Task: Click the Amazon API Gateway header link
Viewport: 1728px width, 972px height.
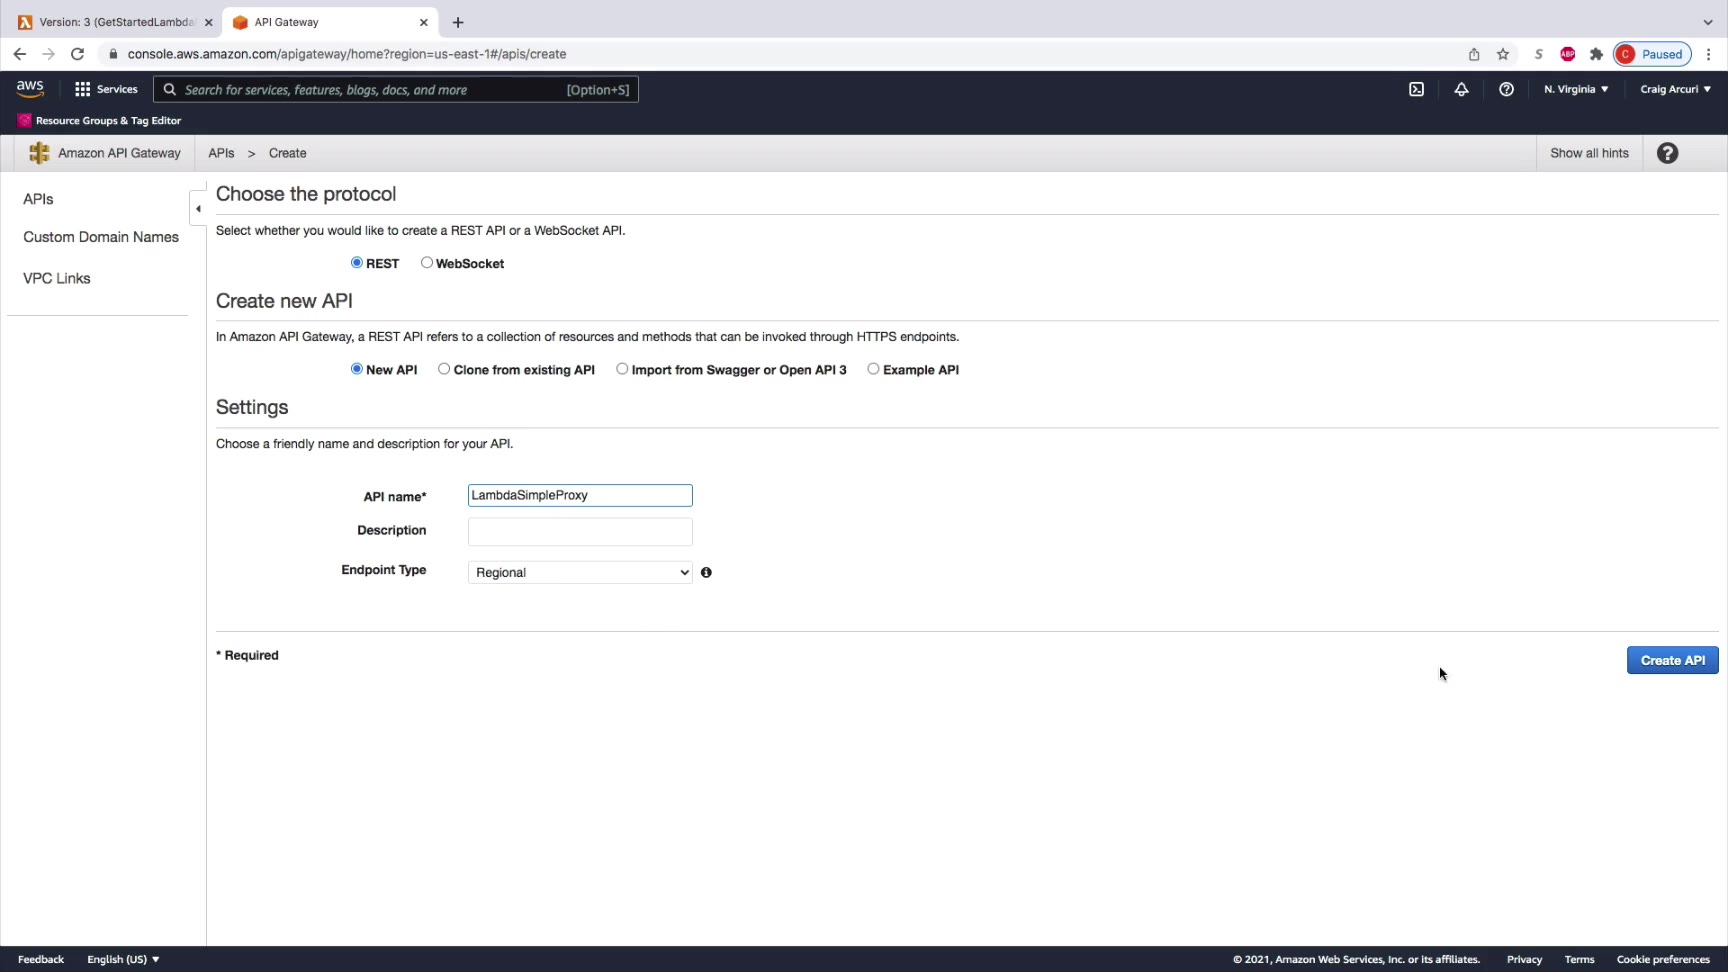Action: coord(119,153)
